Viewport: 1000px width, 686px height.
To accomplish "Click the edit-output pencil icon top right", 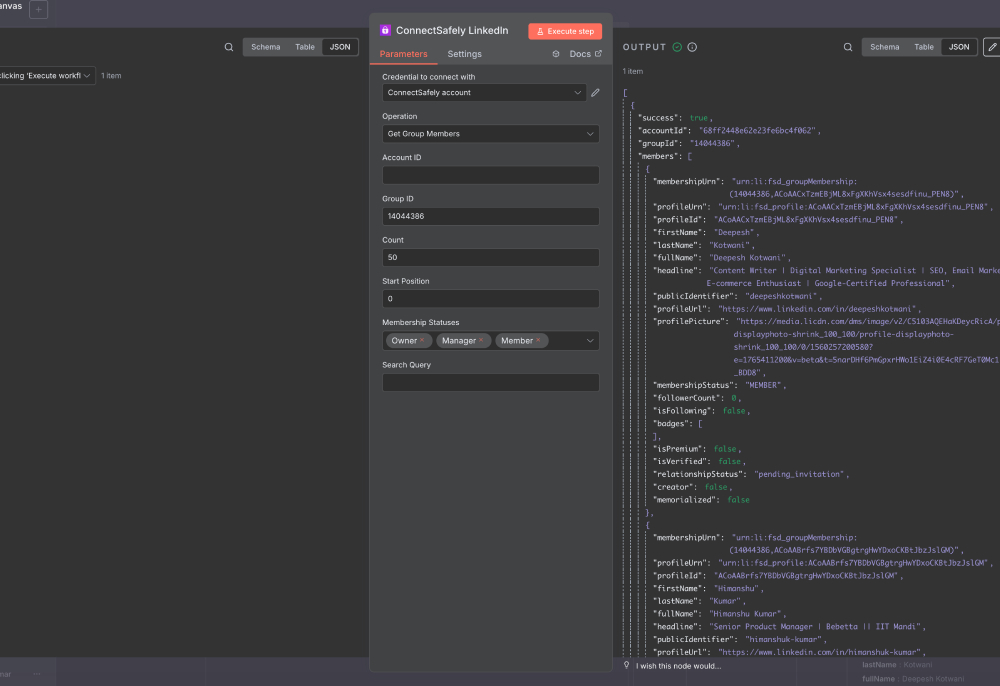I will 992,46.
